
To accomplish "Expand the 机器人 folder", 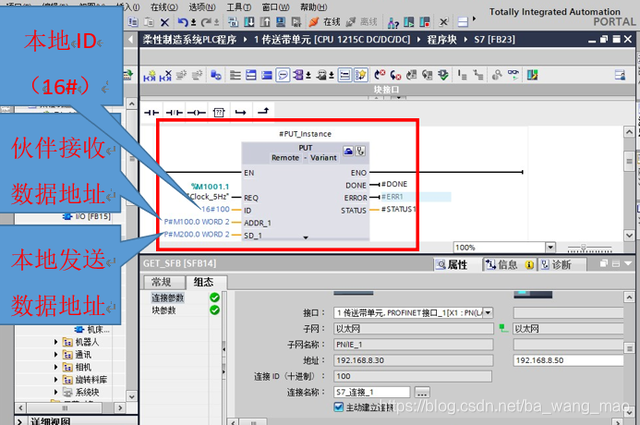I will click(56, 342).
